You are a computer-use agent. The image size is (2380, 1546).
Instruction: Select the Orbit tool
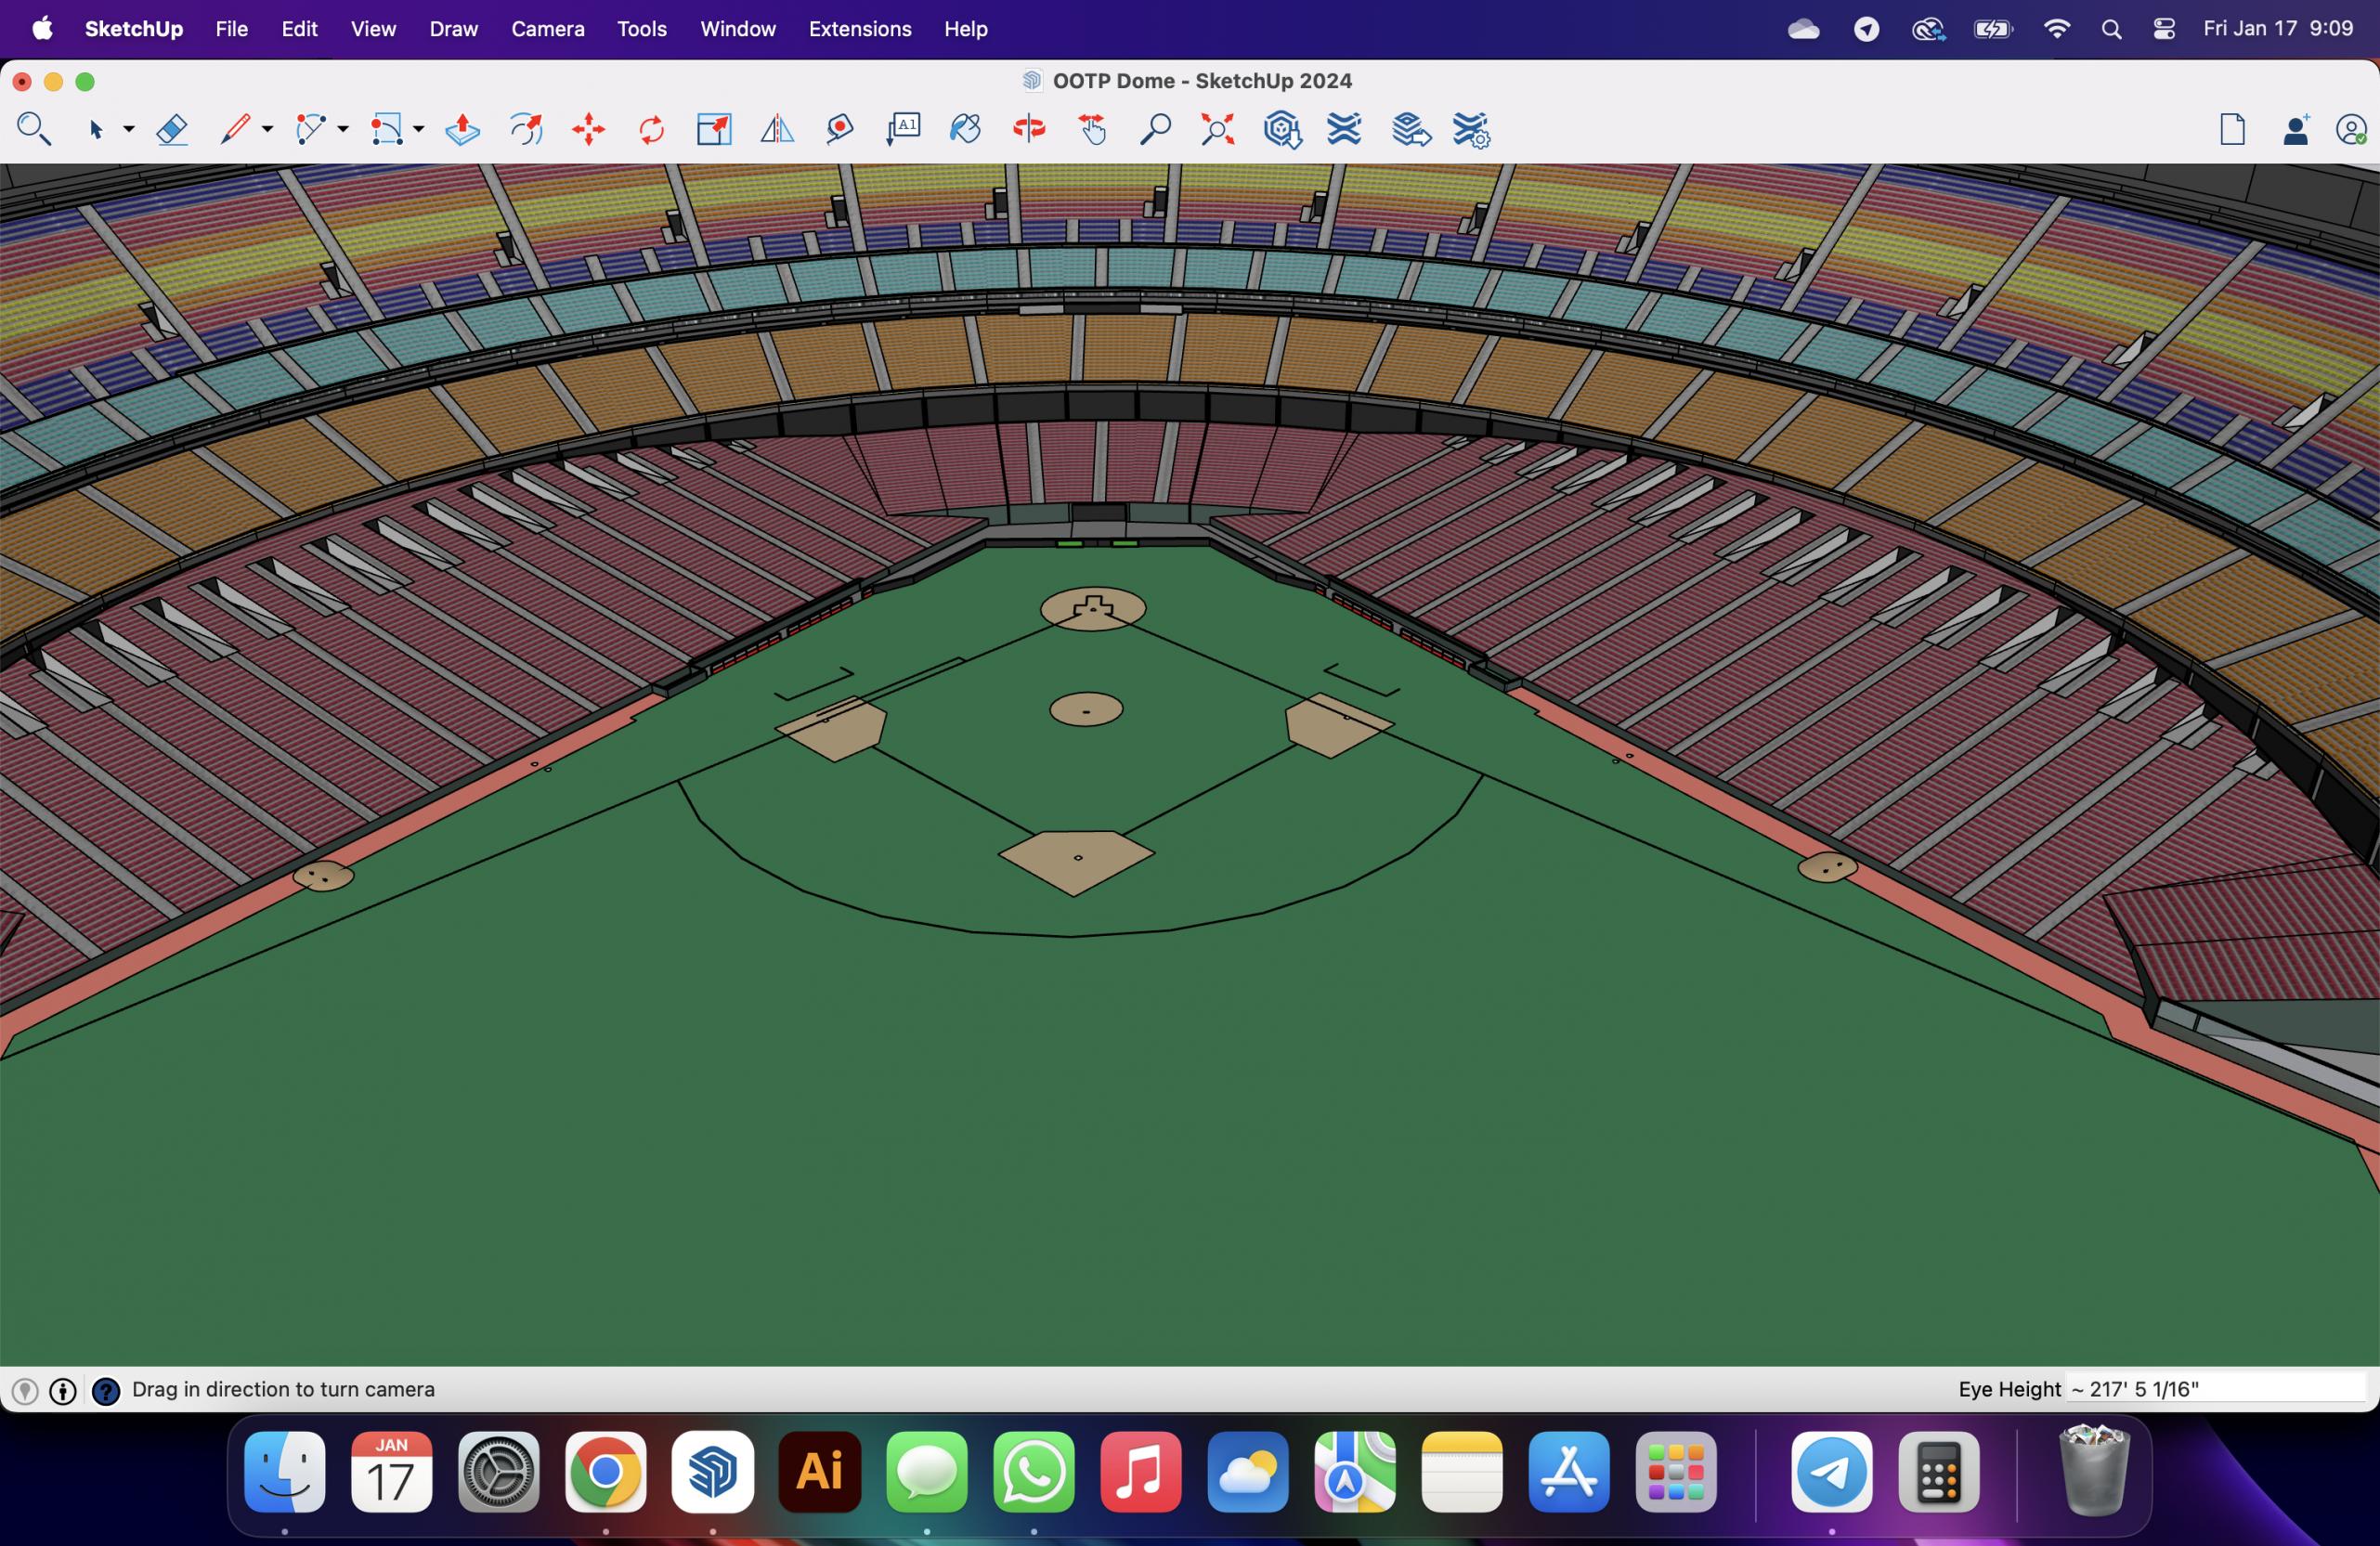1029,130
